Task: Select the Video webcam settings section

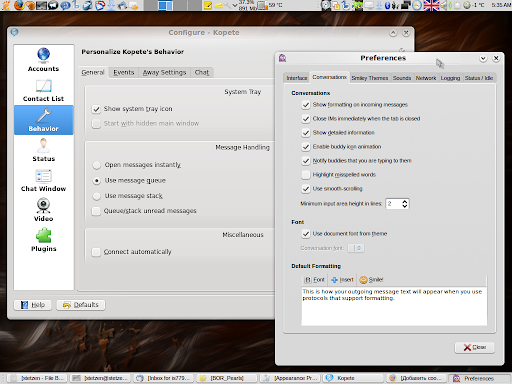Action: (x=43, y=210)
